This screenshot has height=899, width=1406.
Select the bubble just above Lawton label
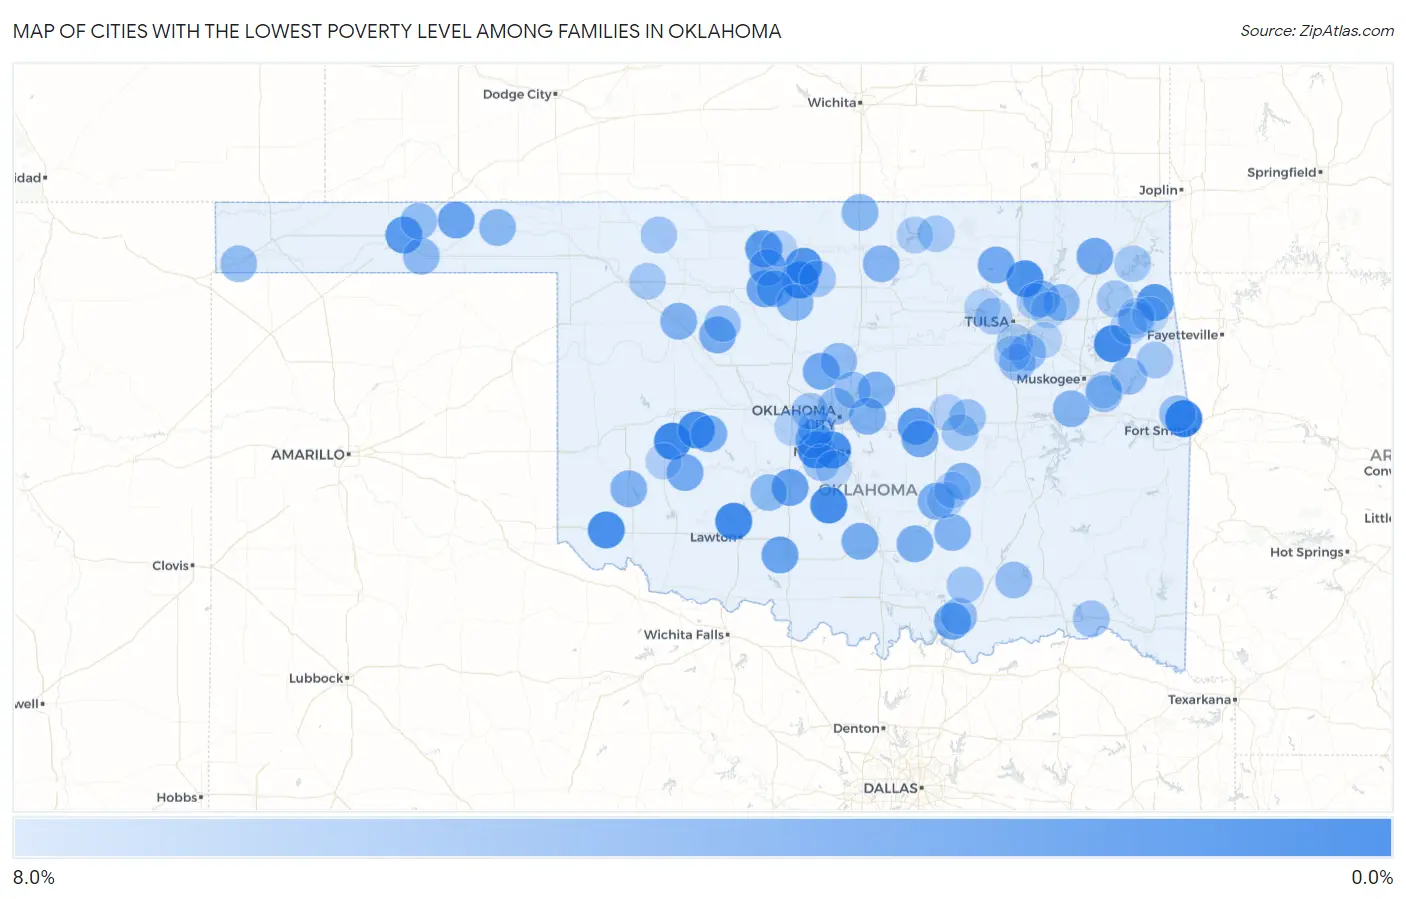pyautogui.click(x=733, y=521)
